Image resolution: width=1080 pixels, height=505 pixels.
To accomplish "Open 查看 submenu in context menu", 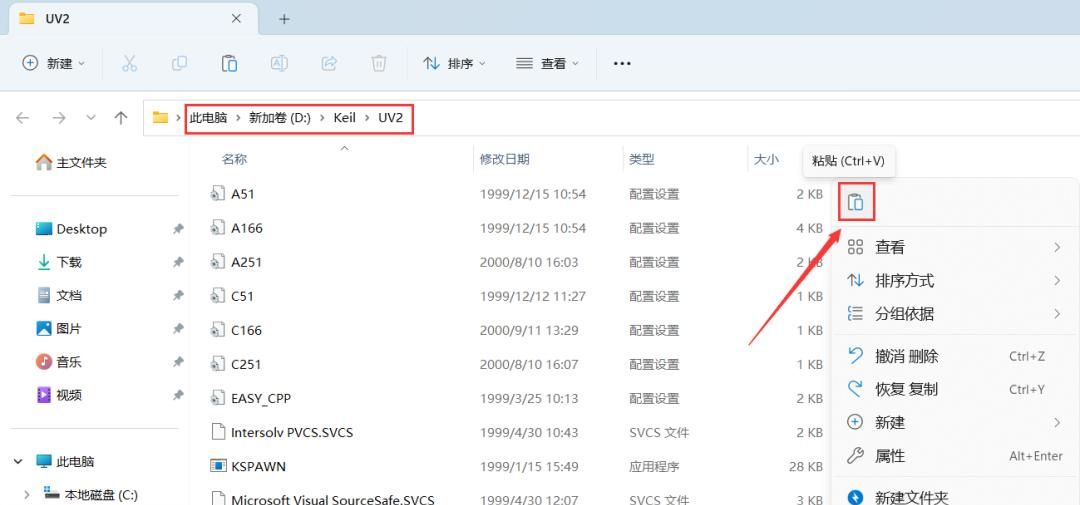I will pos(955,247).
